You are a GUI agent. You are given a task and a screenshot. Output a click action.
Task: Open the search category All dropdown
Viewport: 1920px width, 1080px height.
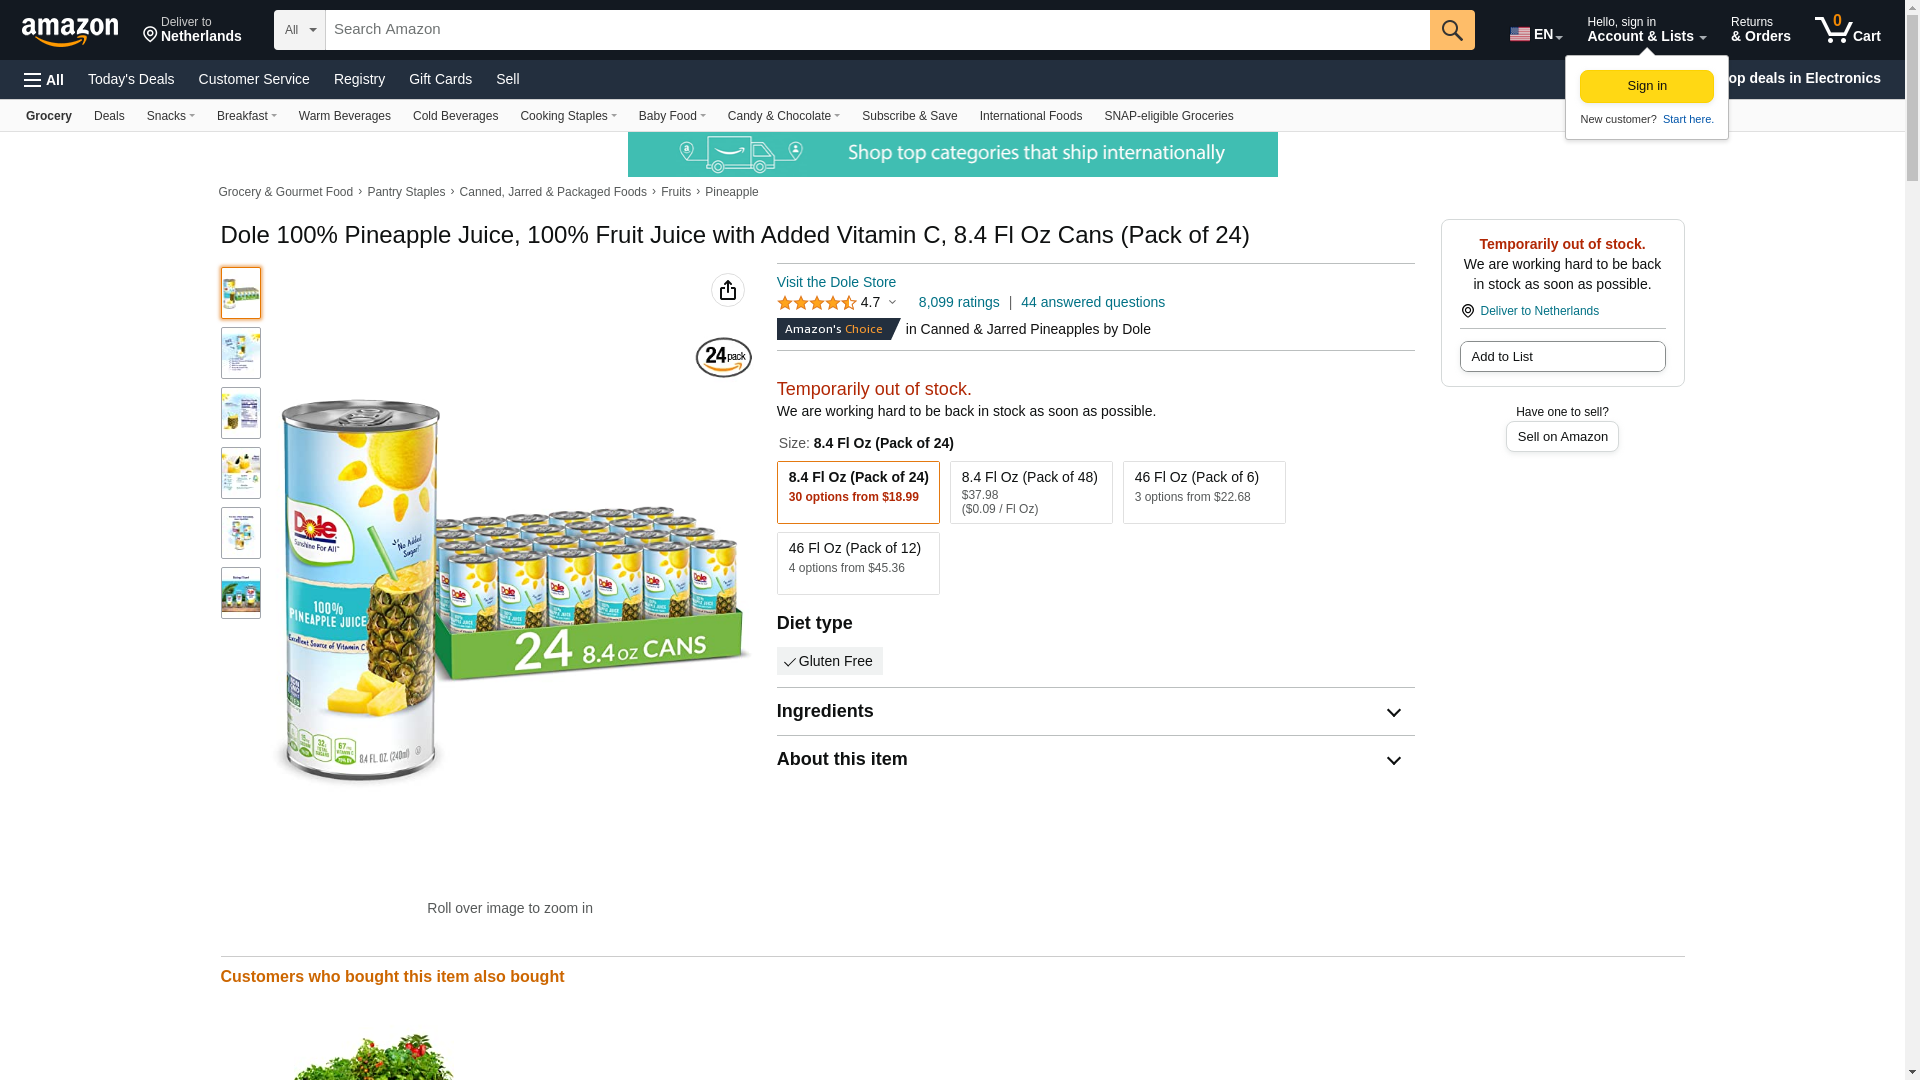300,30
